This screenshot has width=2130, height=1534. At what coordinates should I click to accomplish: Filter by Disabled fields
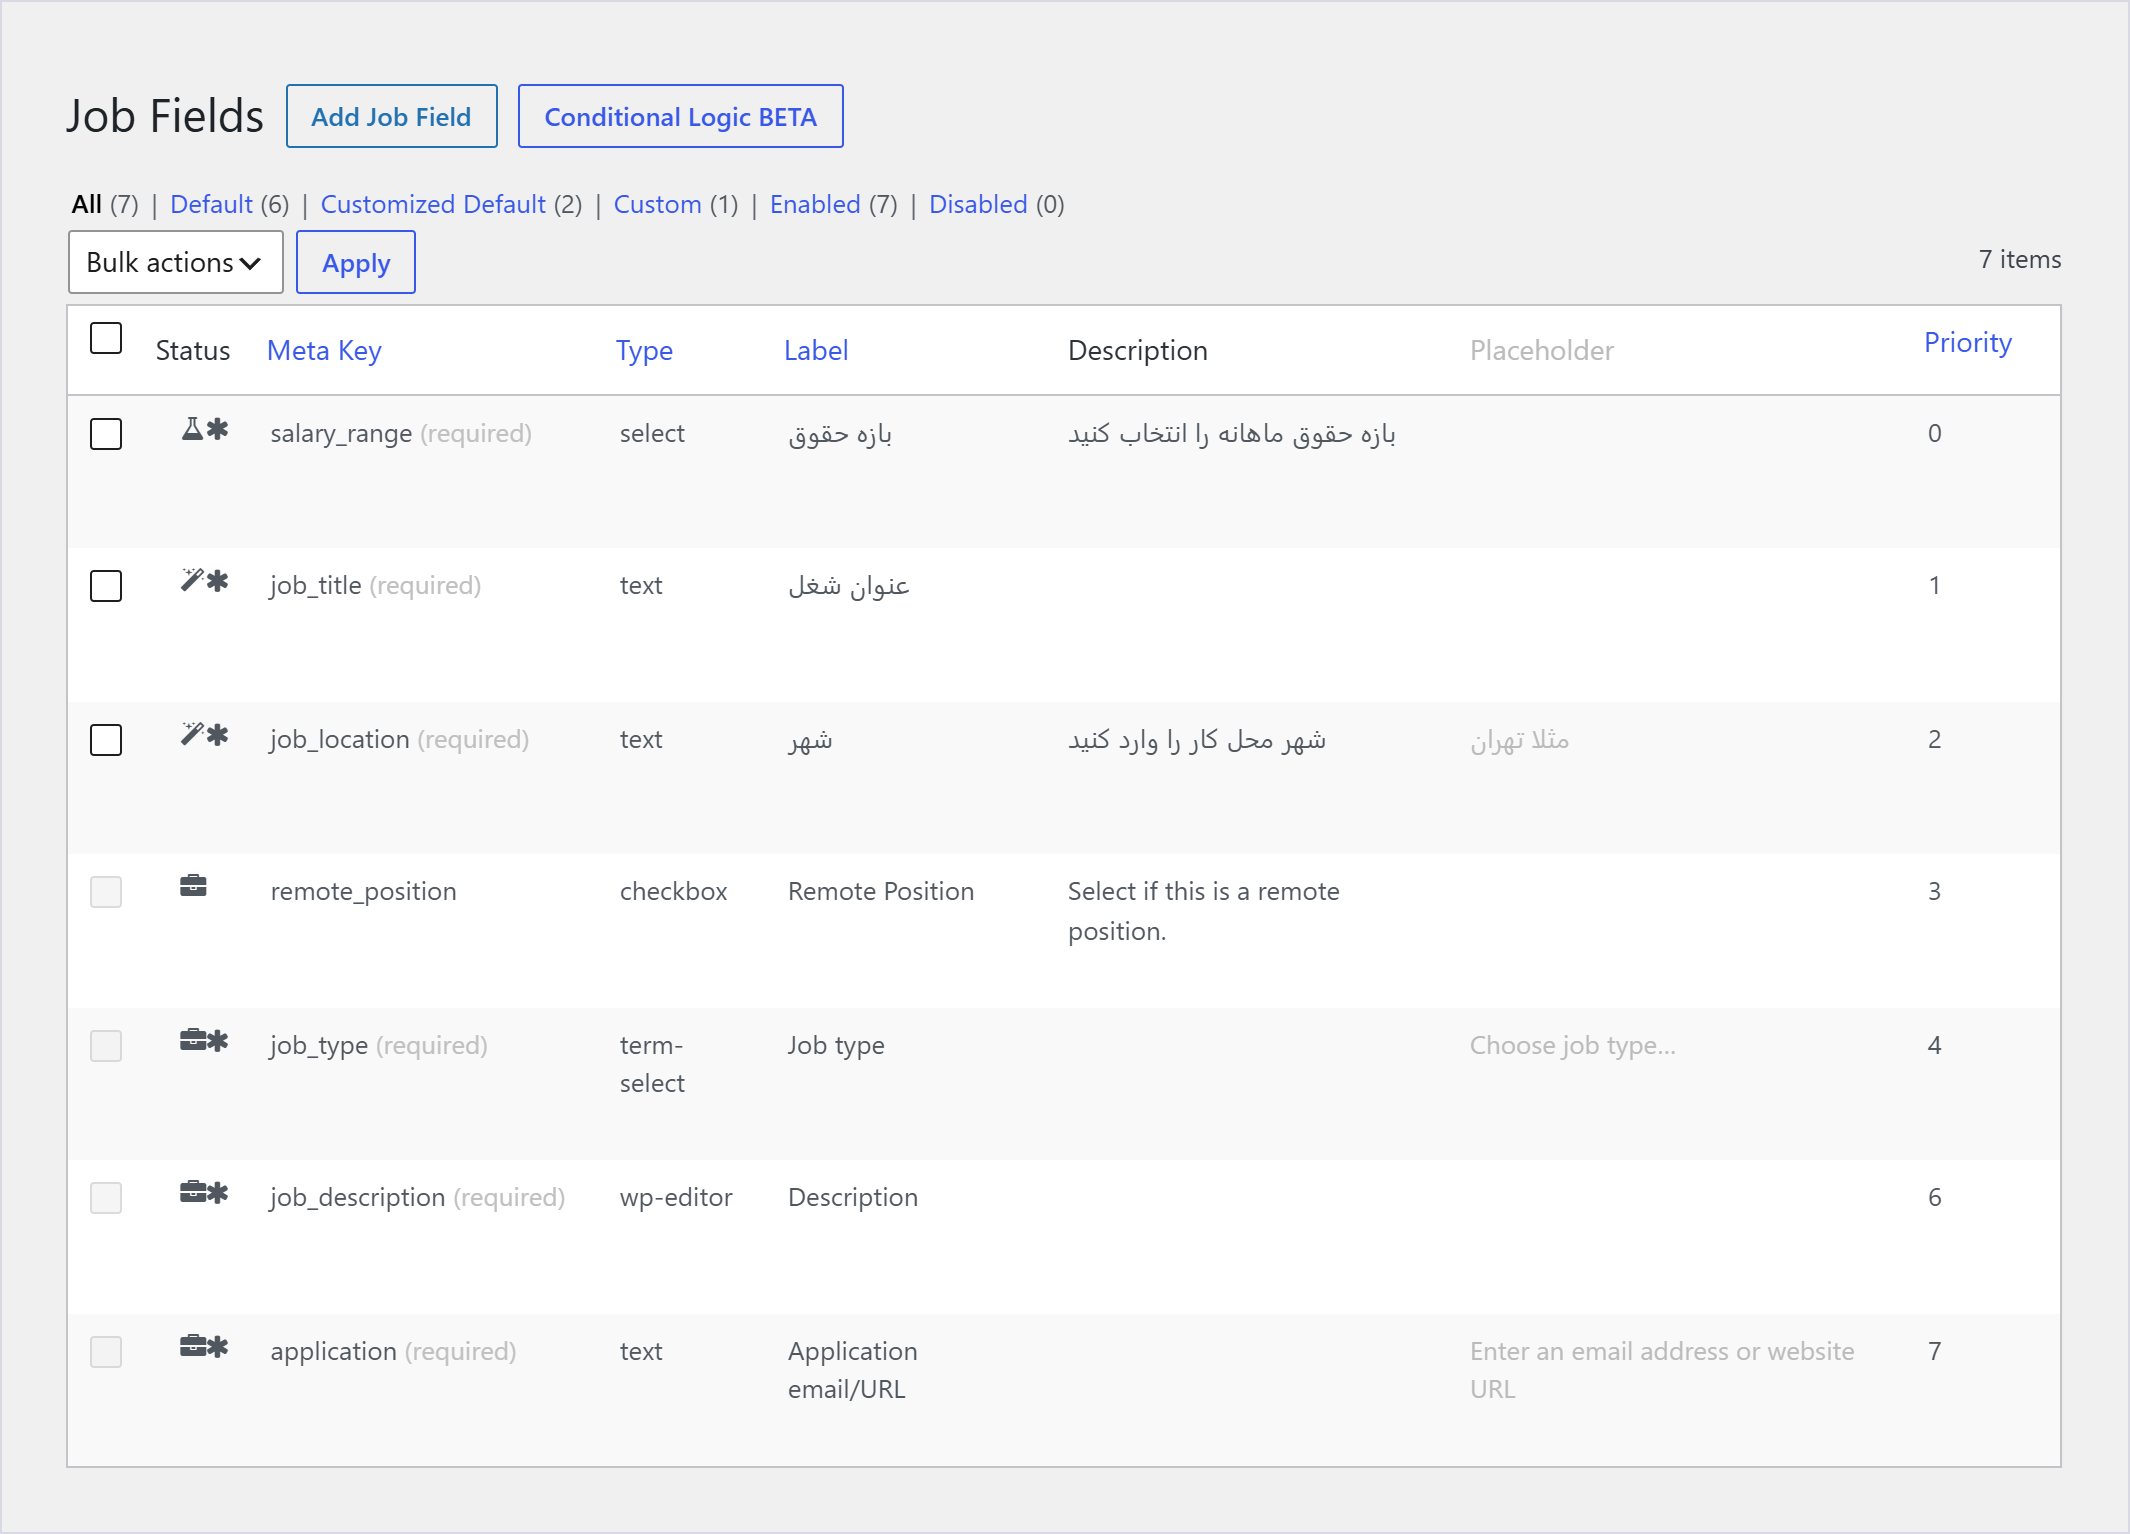pyautogui.click(x=978, y=204)
